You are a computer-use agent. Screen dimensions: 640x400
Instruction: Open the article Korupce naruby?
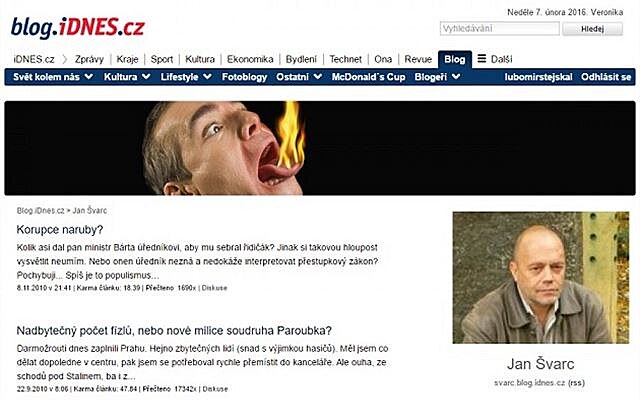click(x=60, y=230)
